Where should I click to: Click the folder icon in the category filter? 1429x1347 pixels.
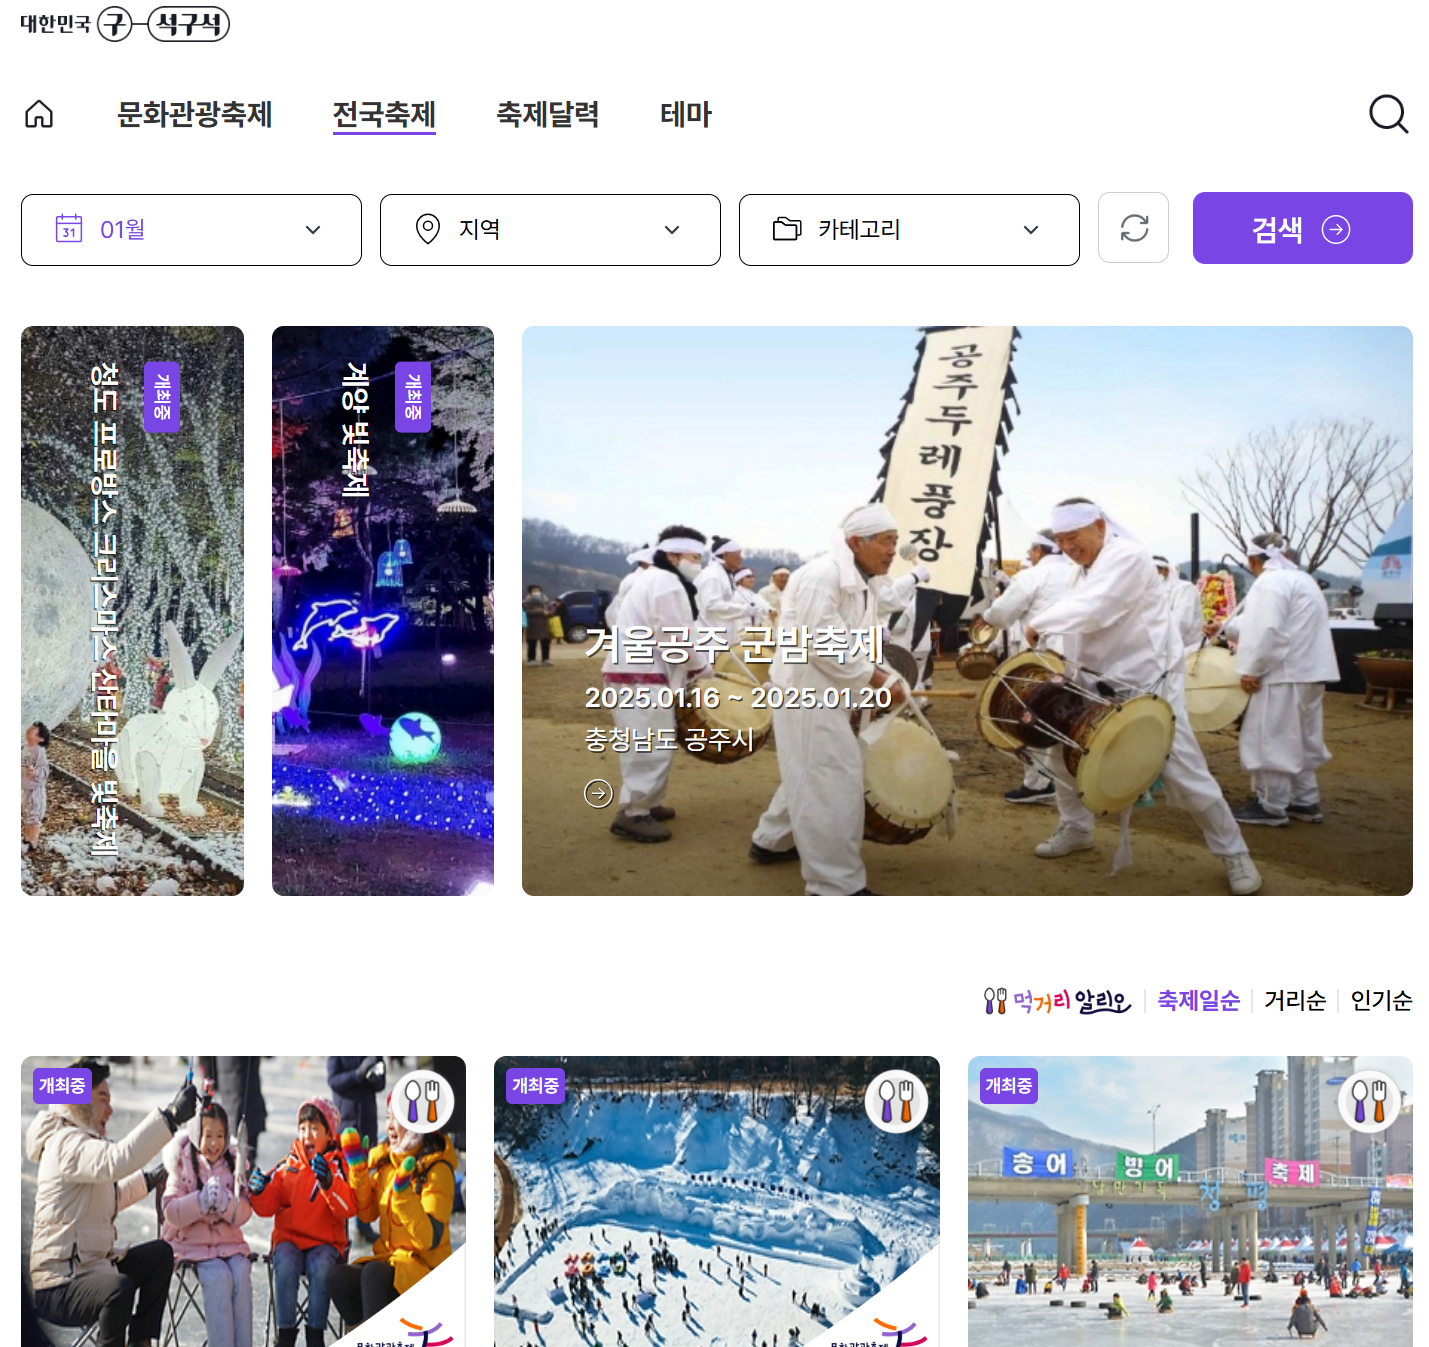point(786,229)
